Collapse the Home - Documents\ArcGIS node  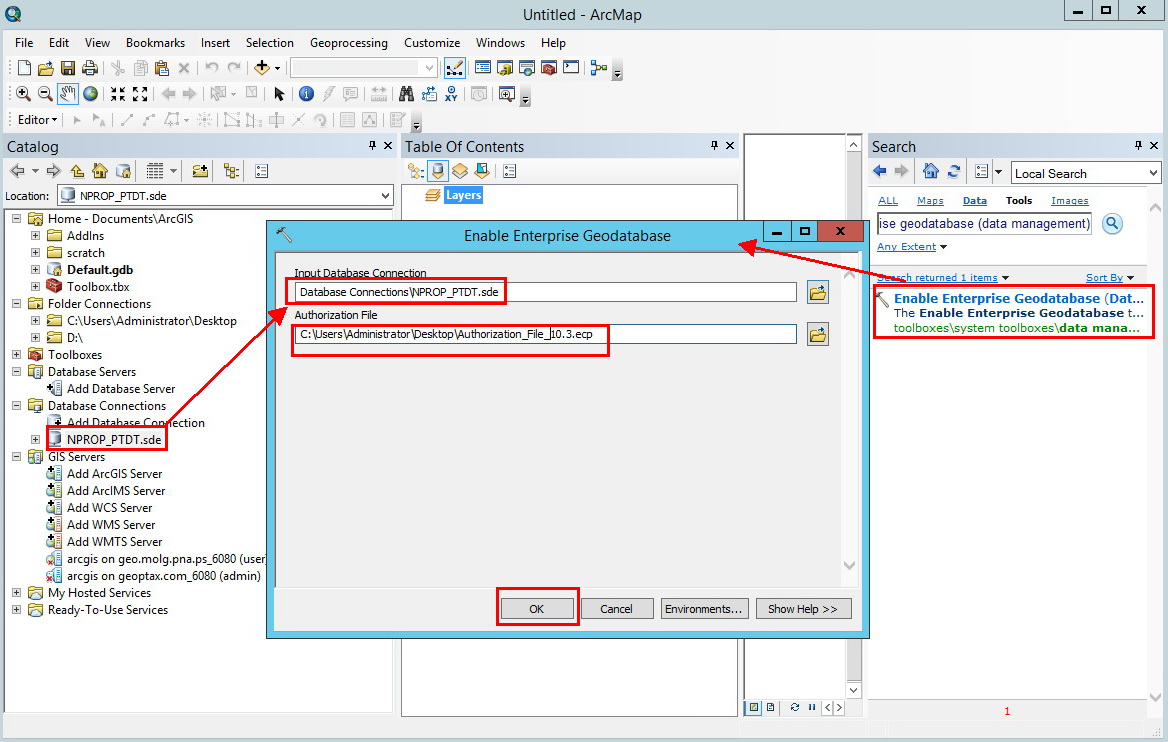pos(16,219)
